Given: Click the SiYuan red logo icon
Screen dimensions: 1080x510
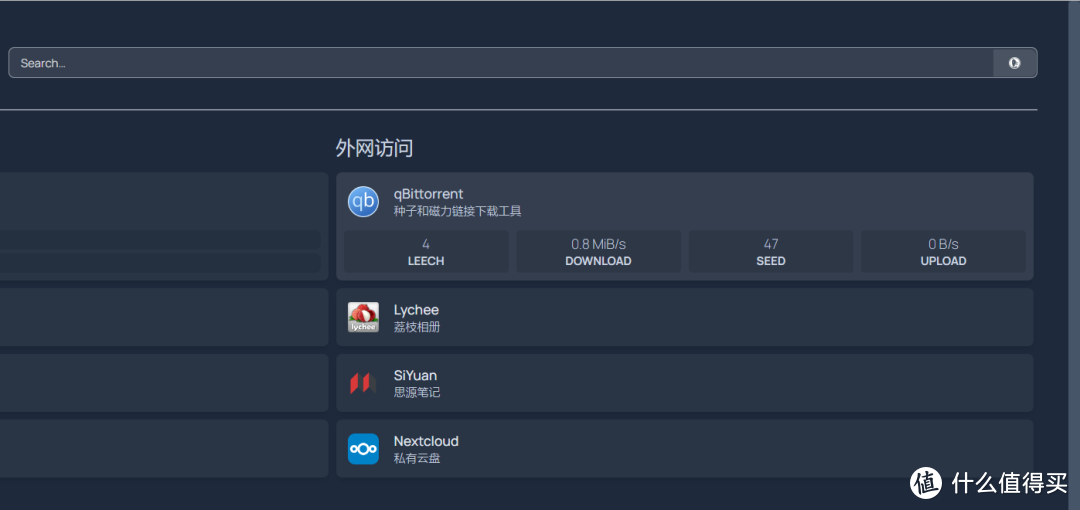Looking at the screenshot, I should (363, 383).
